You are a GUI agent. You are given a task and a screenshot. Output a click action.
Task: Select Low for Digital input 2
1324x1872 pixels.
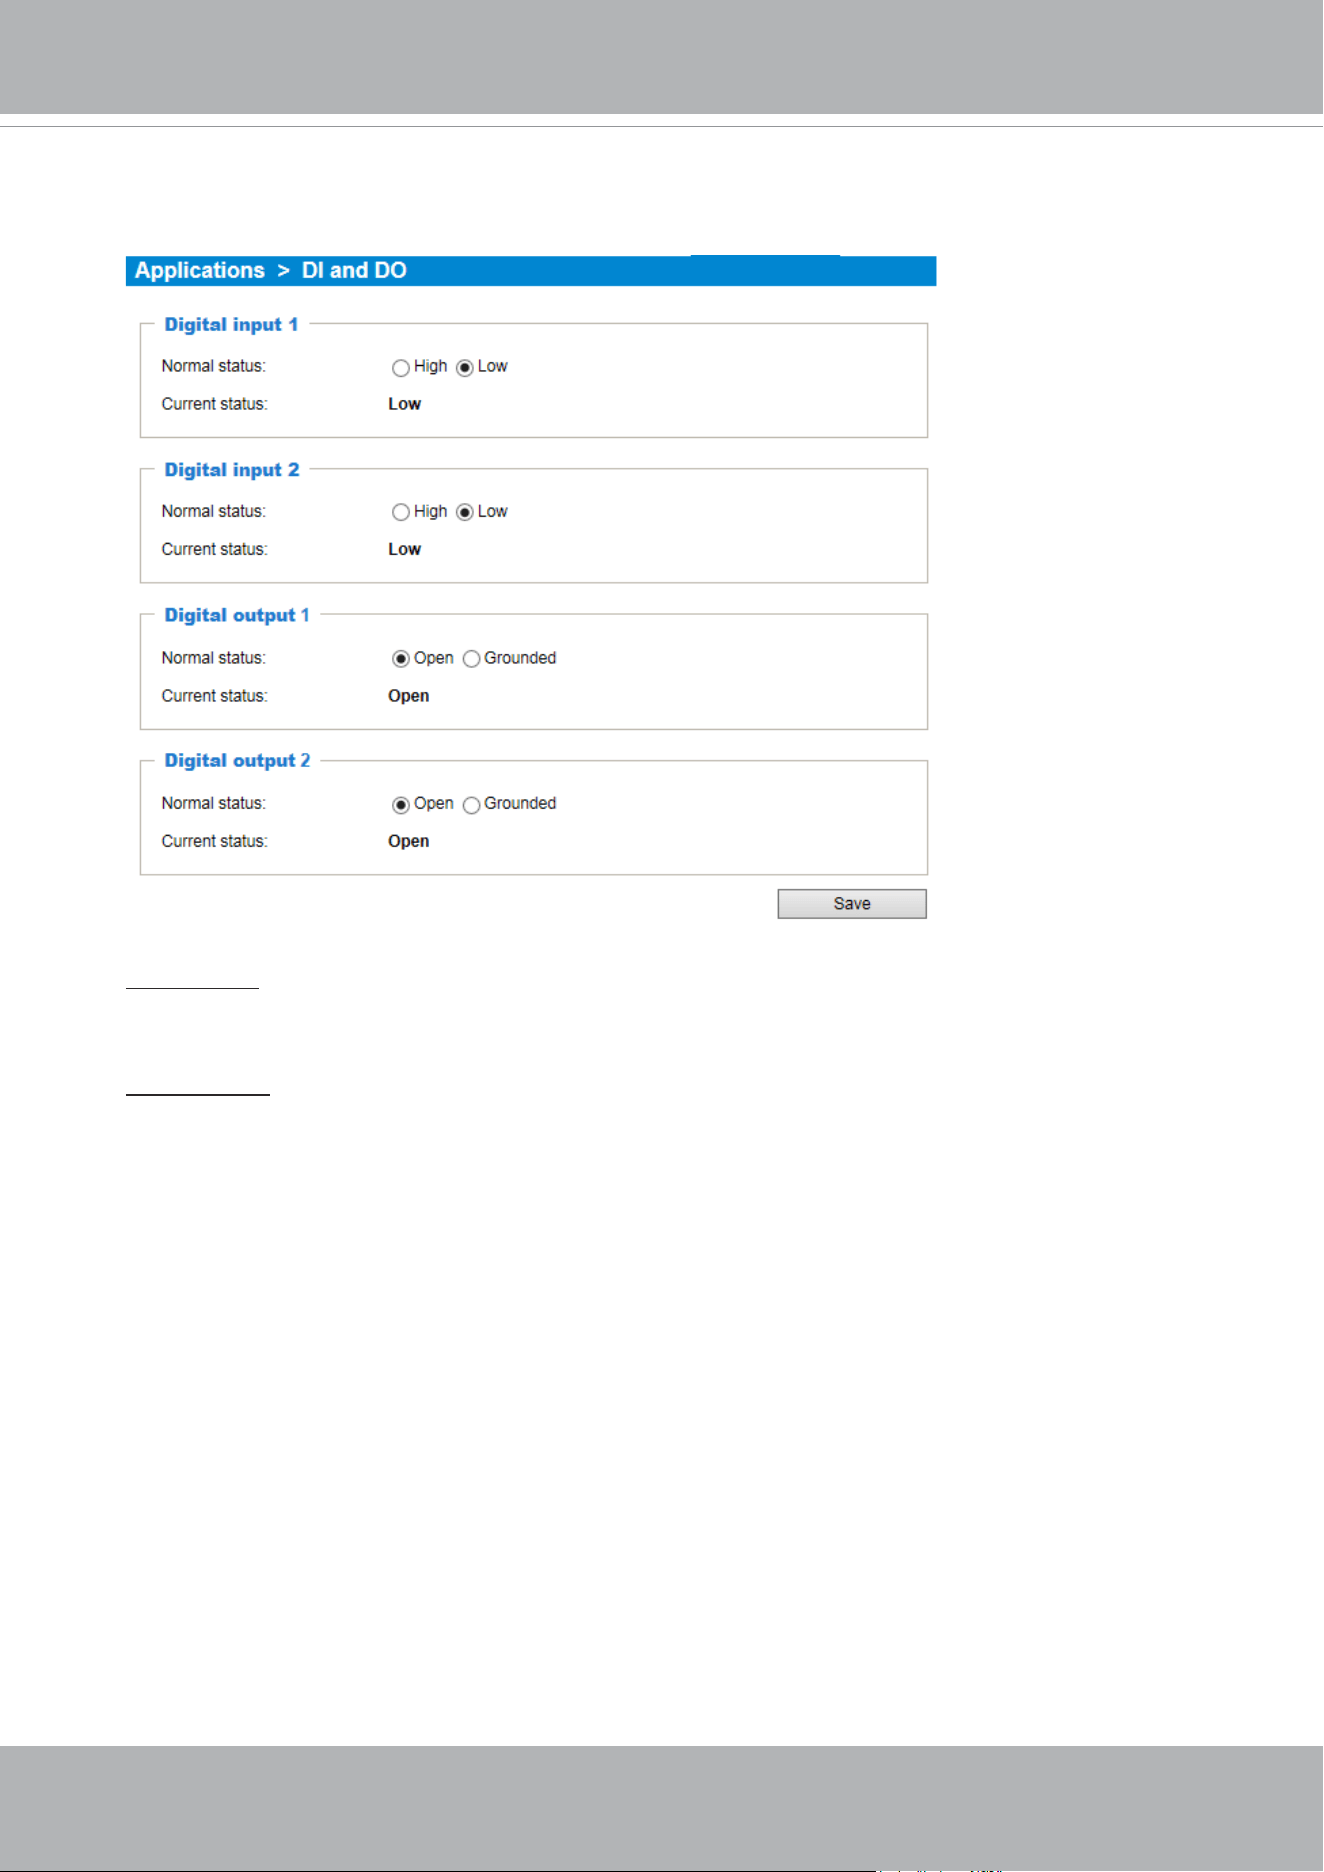click(465, 513)
